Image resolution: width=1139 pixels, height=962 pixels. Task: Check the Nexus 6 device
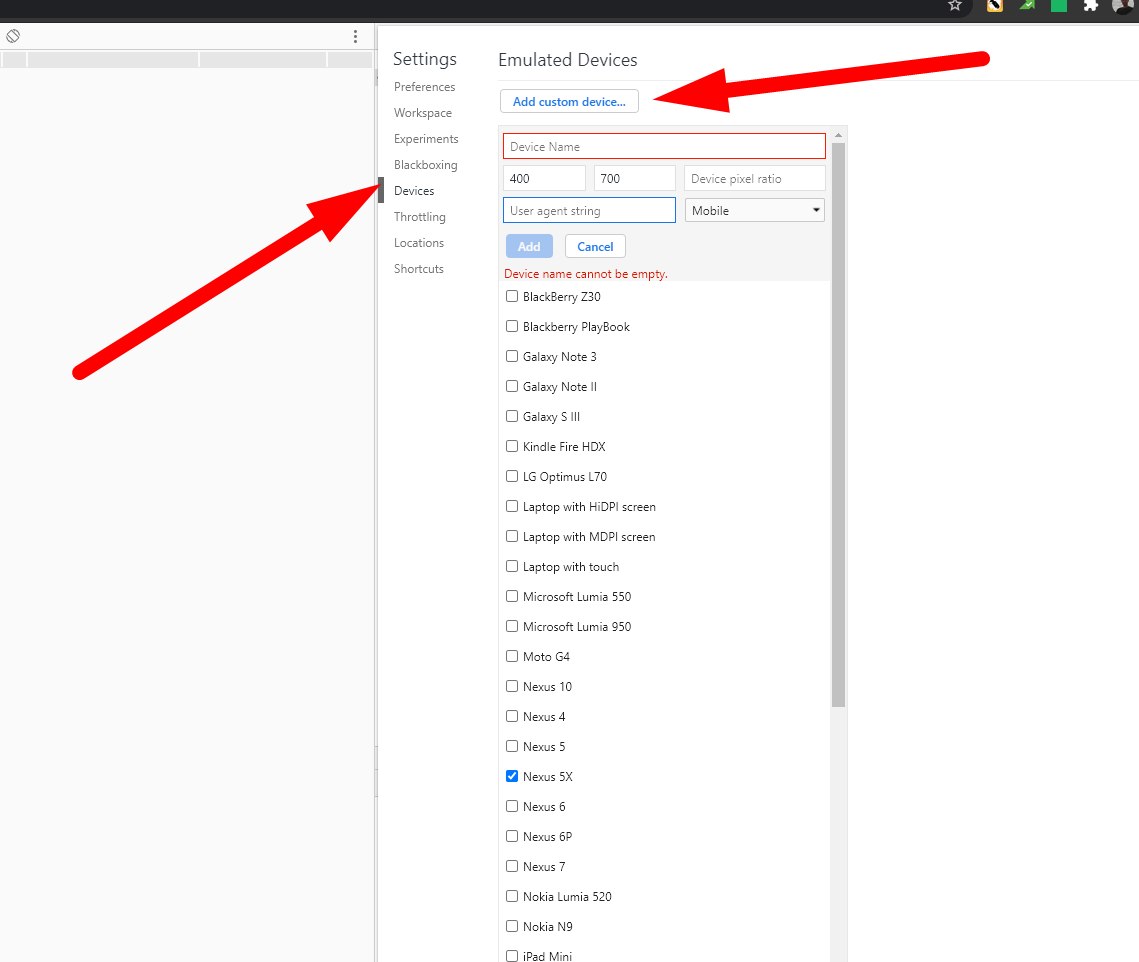512,807
